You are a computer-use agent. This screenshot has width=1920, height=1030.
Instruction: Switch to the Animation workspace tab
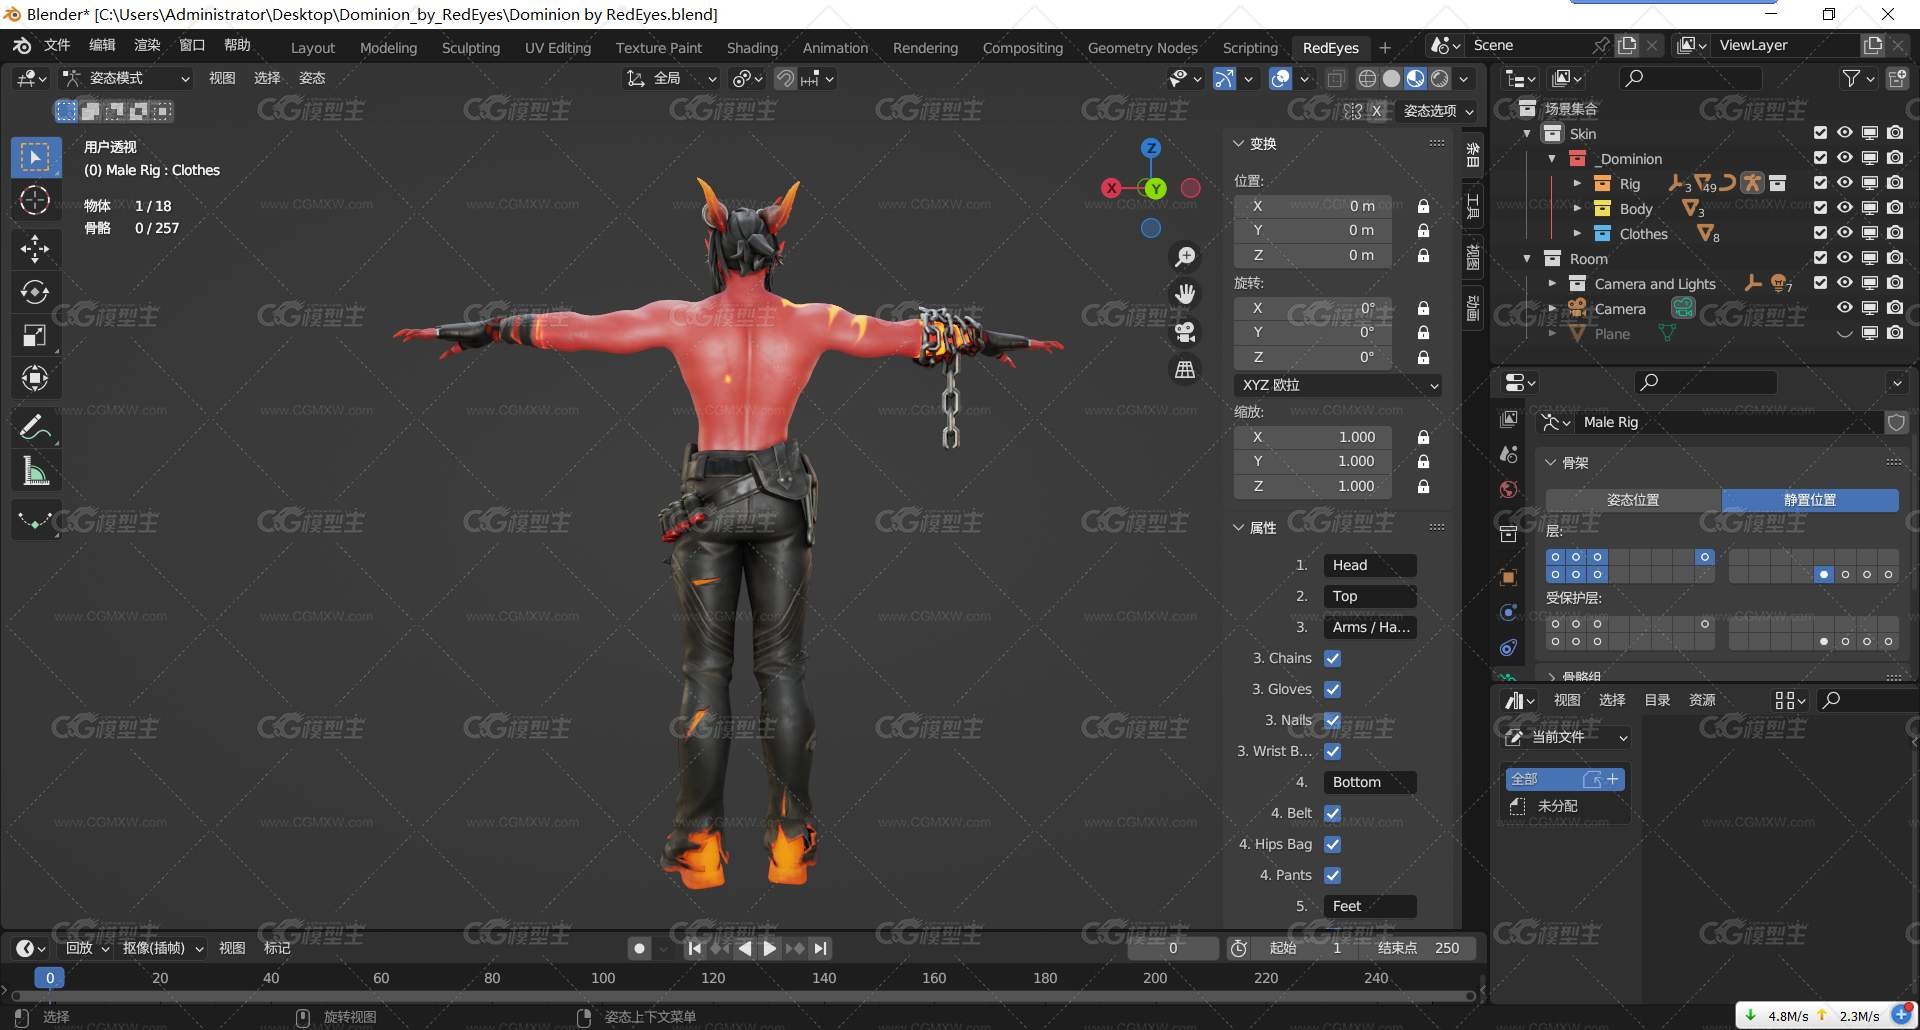click(x=835, y=48)
